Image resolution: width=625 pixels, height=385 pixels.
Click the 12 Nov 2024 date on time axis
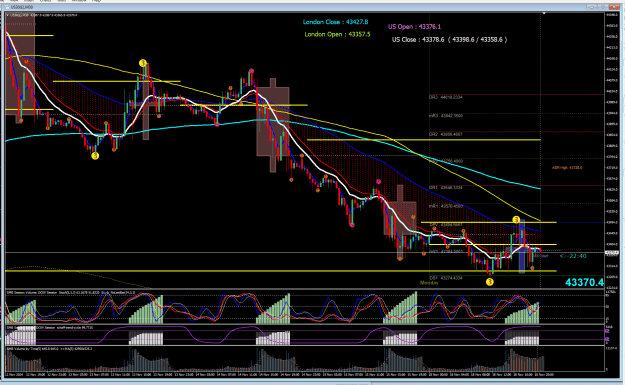[x=13, y=375]
